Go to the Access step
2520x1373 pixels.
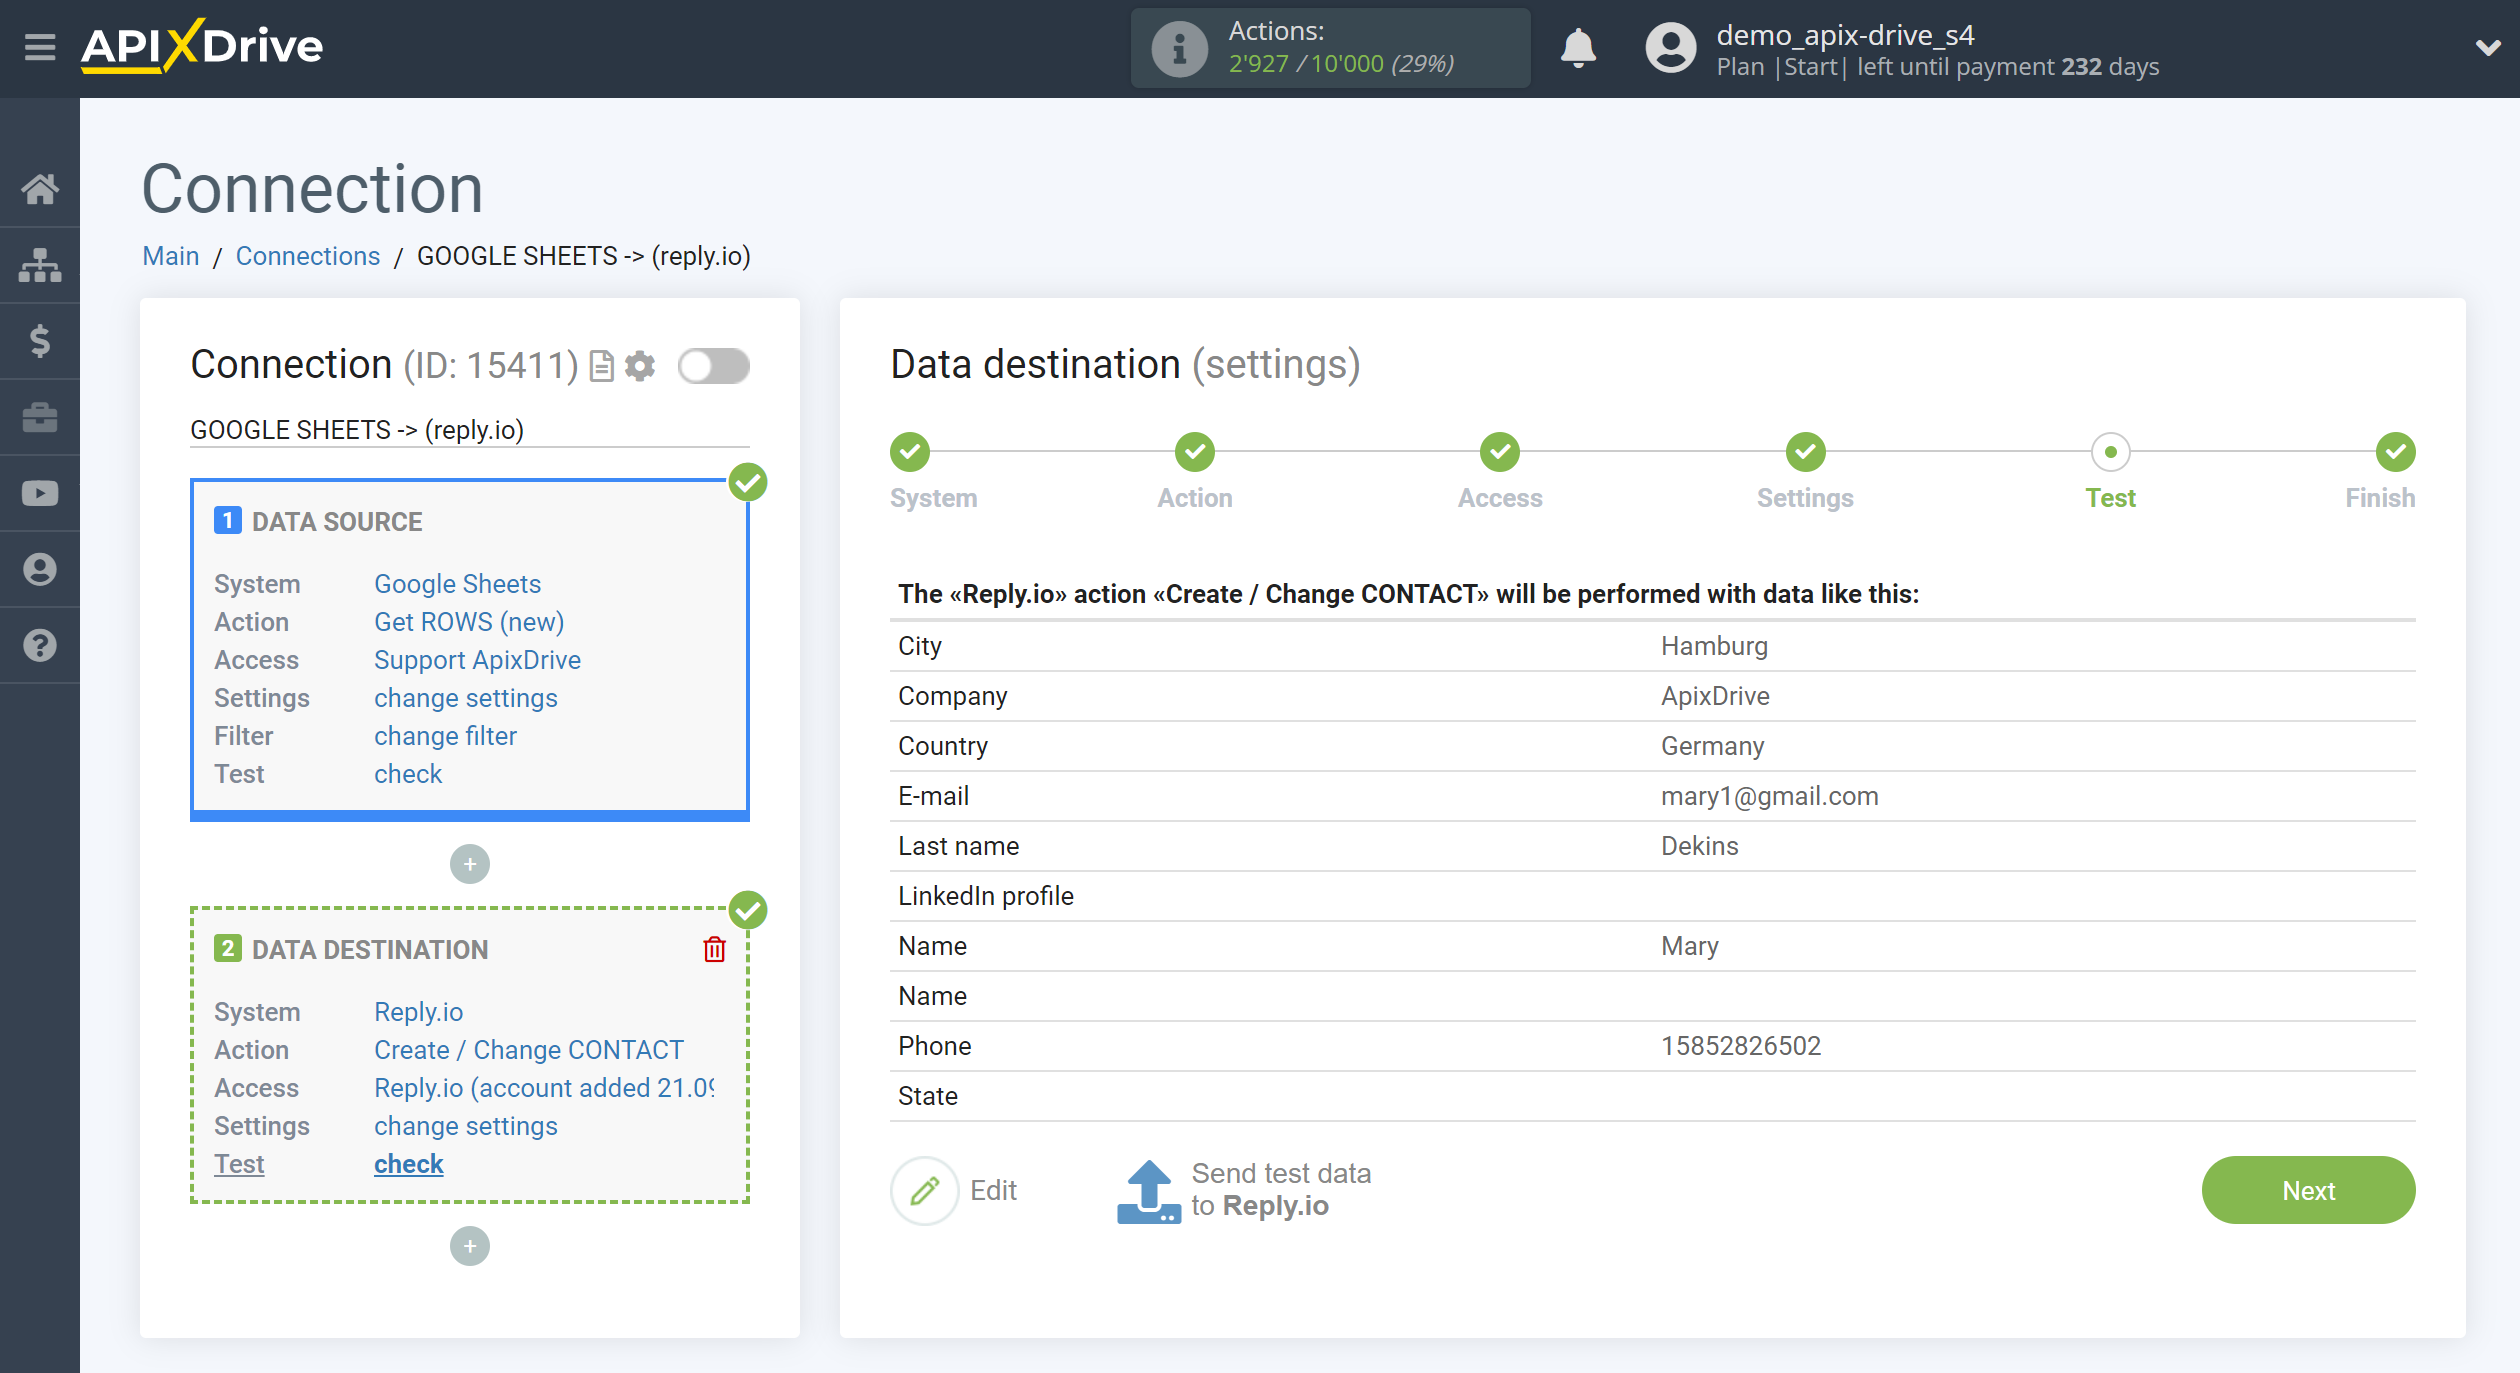(x=1500, y=452)
